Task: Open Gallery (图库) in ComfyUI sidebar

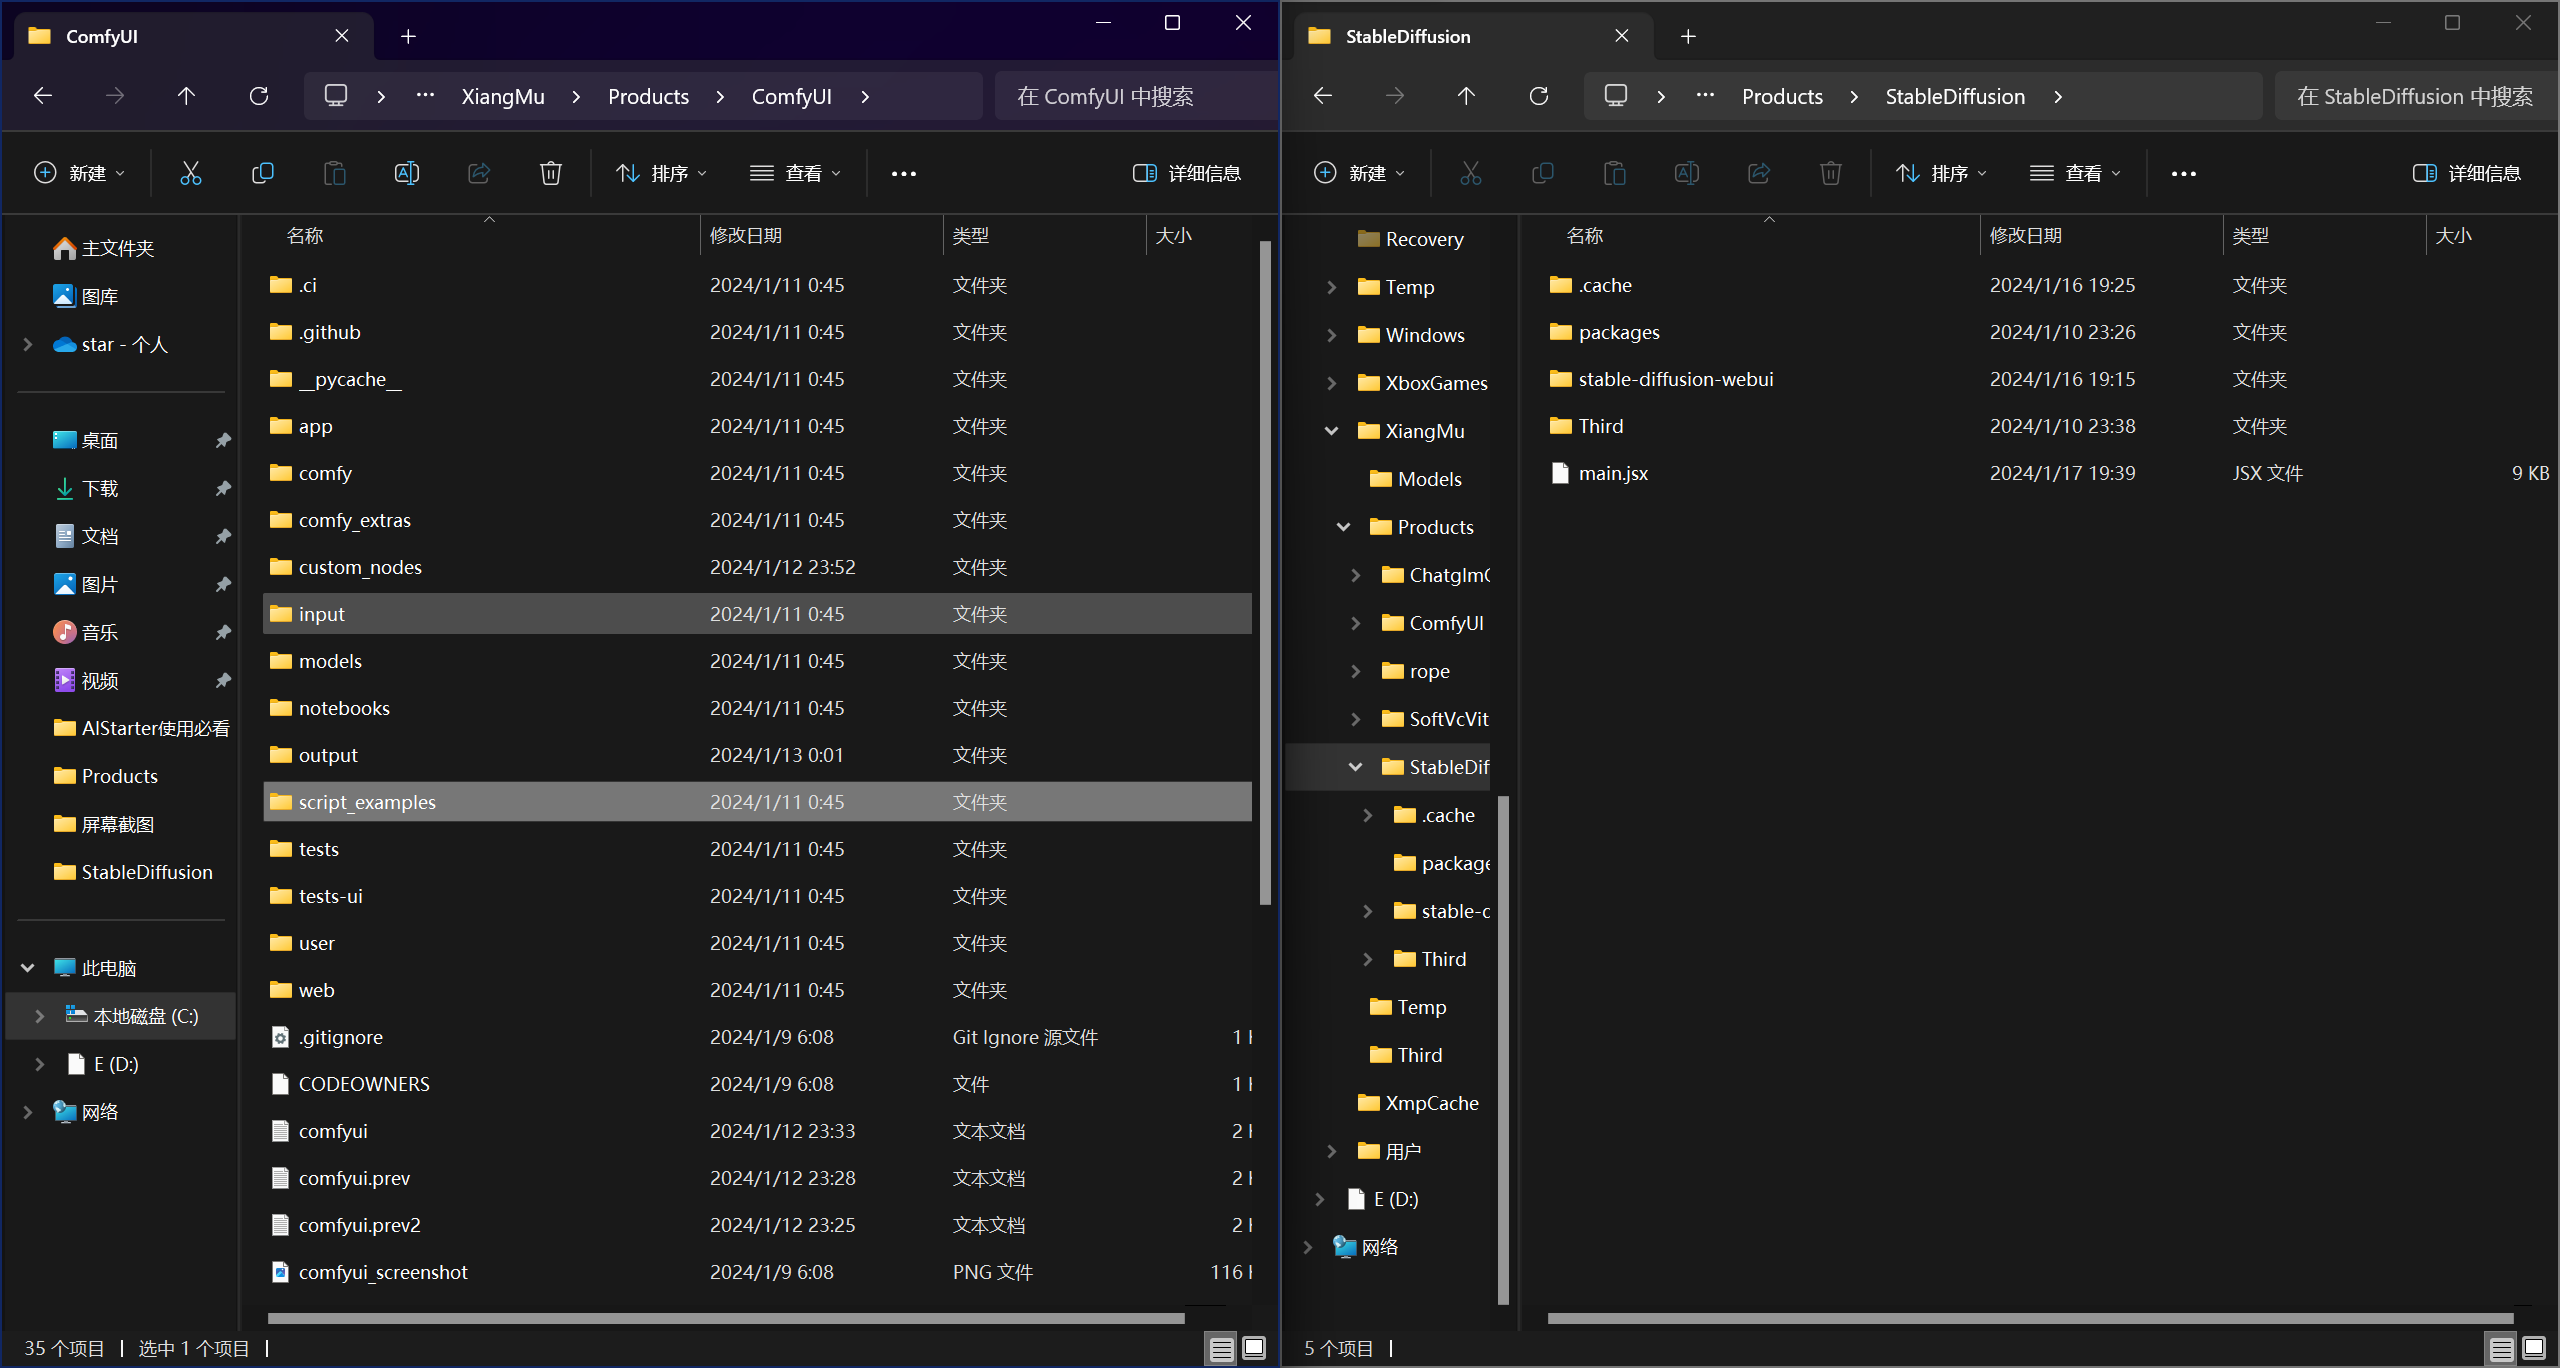Action: pyautogui.click(x=86, y=296)
